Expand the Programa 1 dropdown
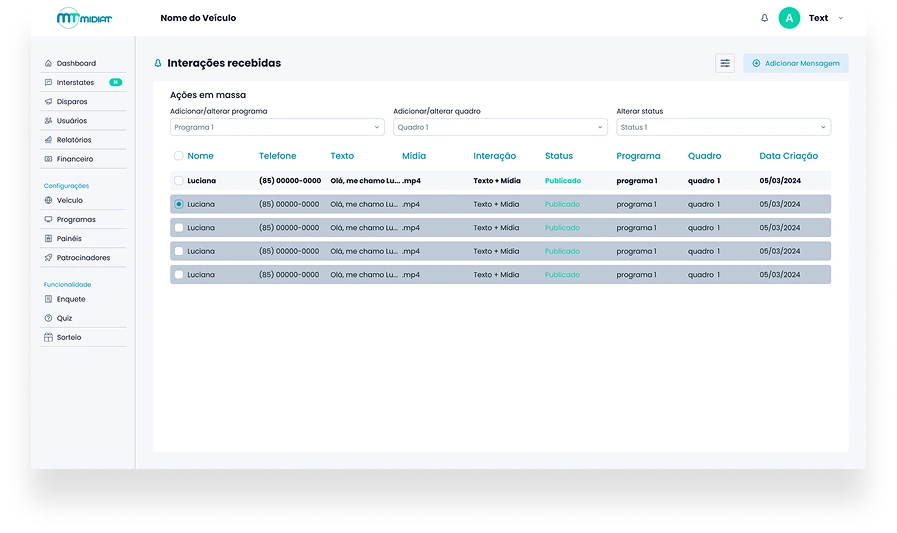 [x=277, y=127]
